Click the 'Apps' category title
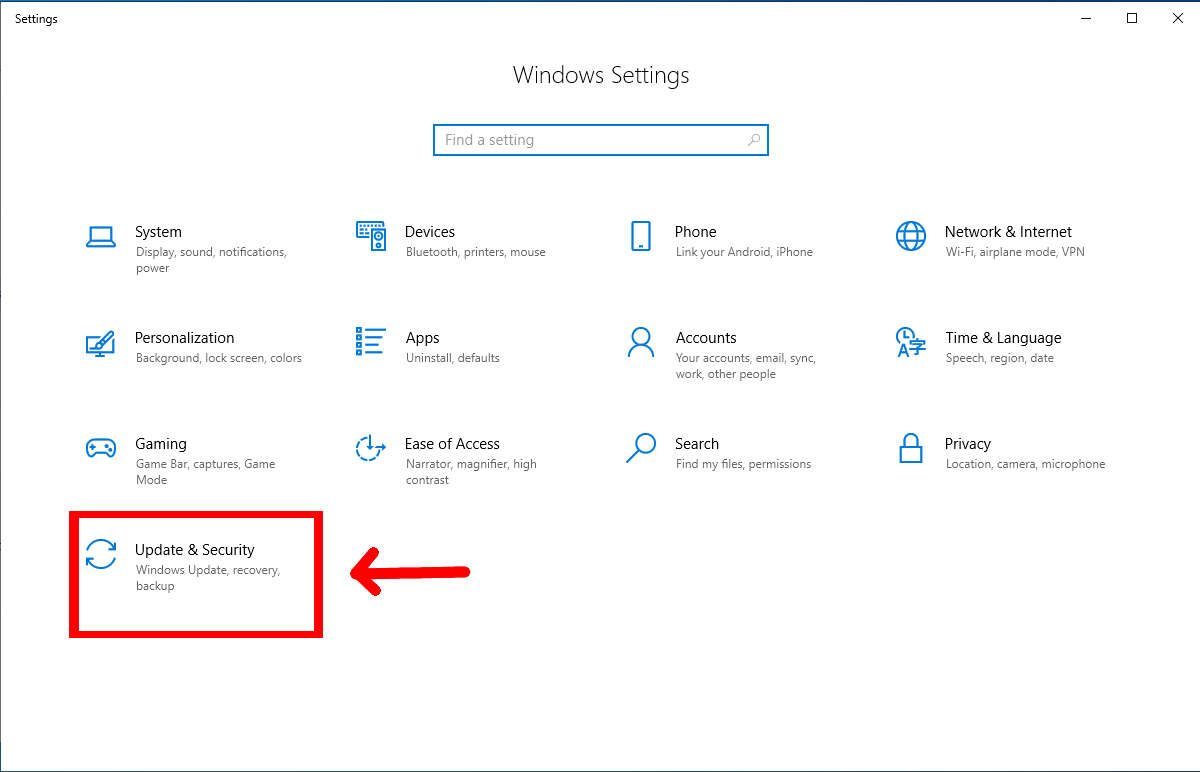 click(x=423, y=338)
